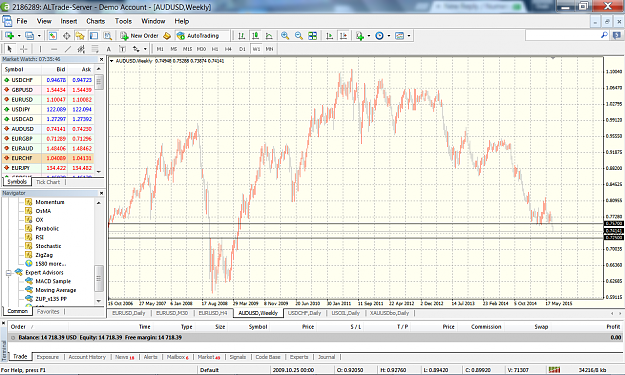Switch chart to bar chart
This screenshot has height=375, width=625.
[x=241, y=36]
